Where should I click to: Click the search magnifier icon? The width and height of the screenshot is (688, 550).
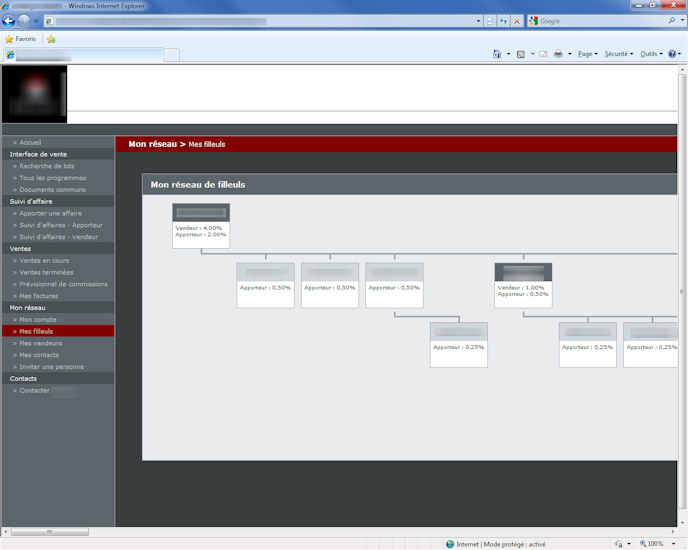(671, 20)
